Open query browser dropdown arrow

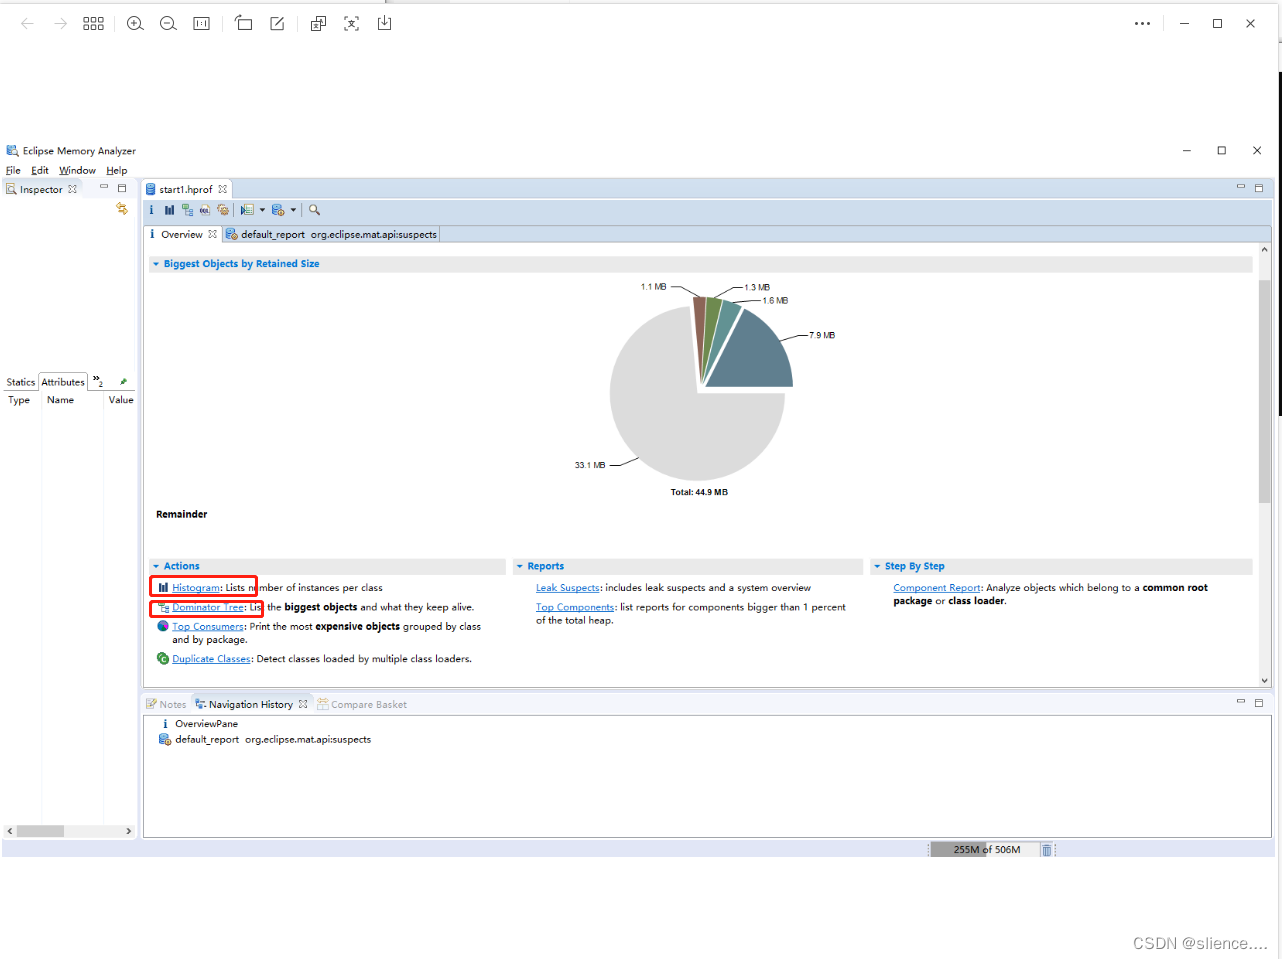pos(293,210)
